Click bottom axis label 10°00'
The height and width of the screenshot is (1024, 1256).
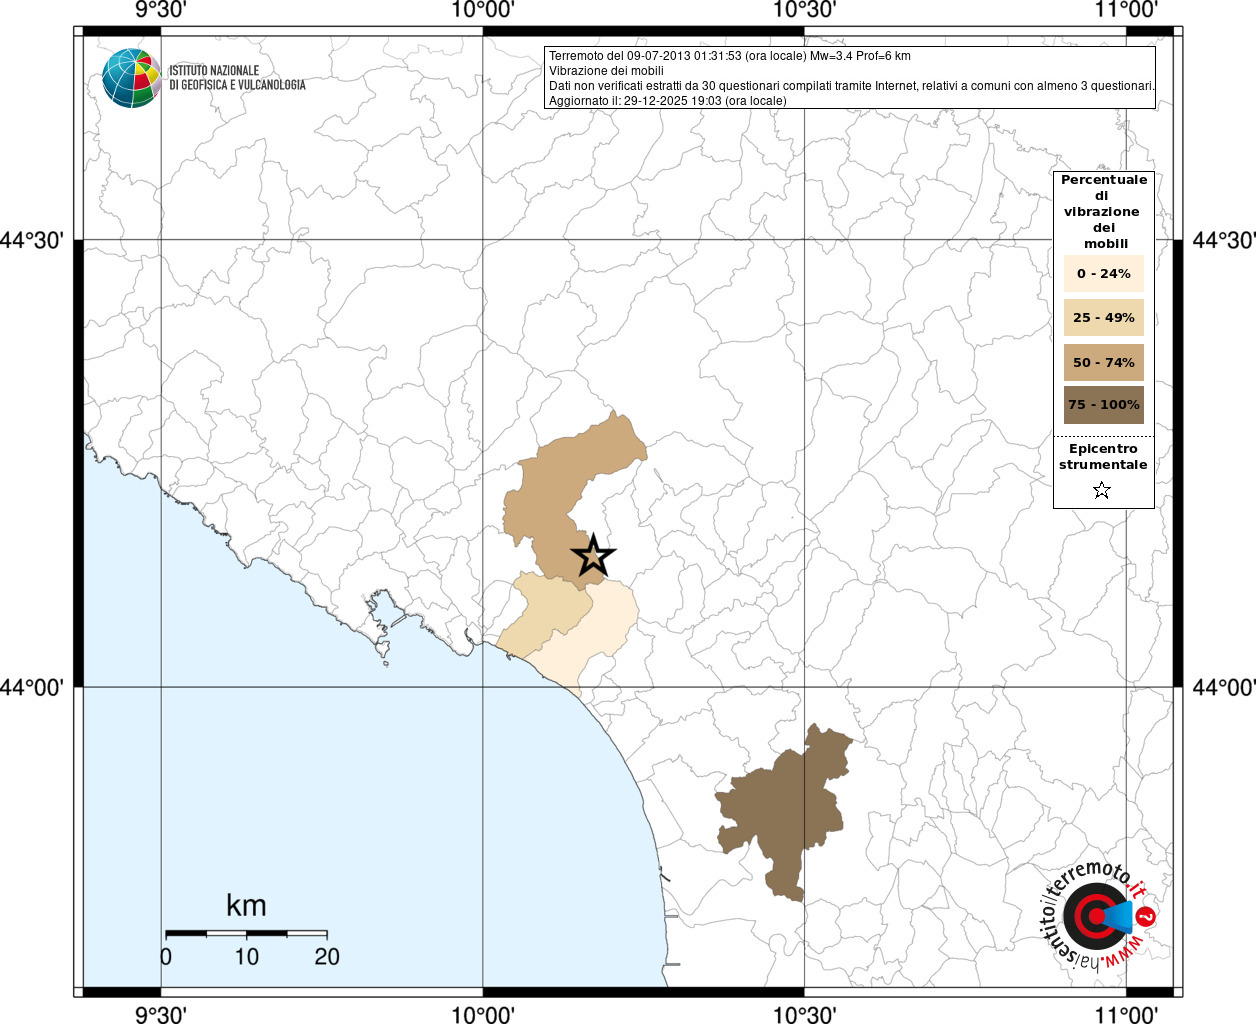[x=483, y=1014]
